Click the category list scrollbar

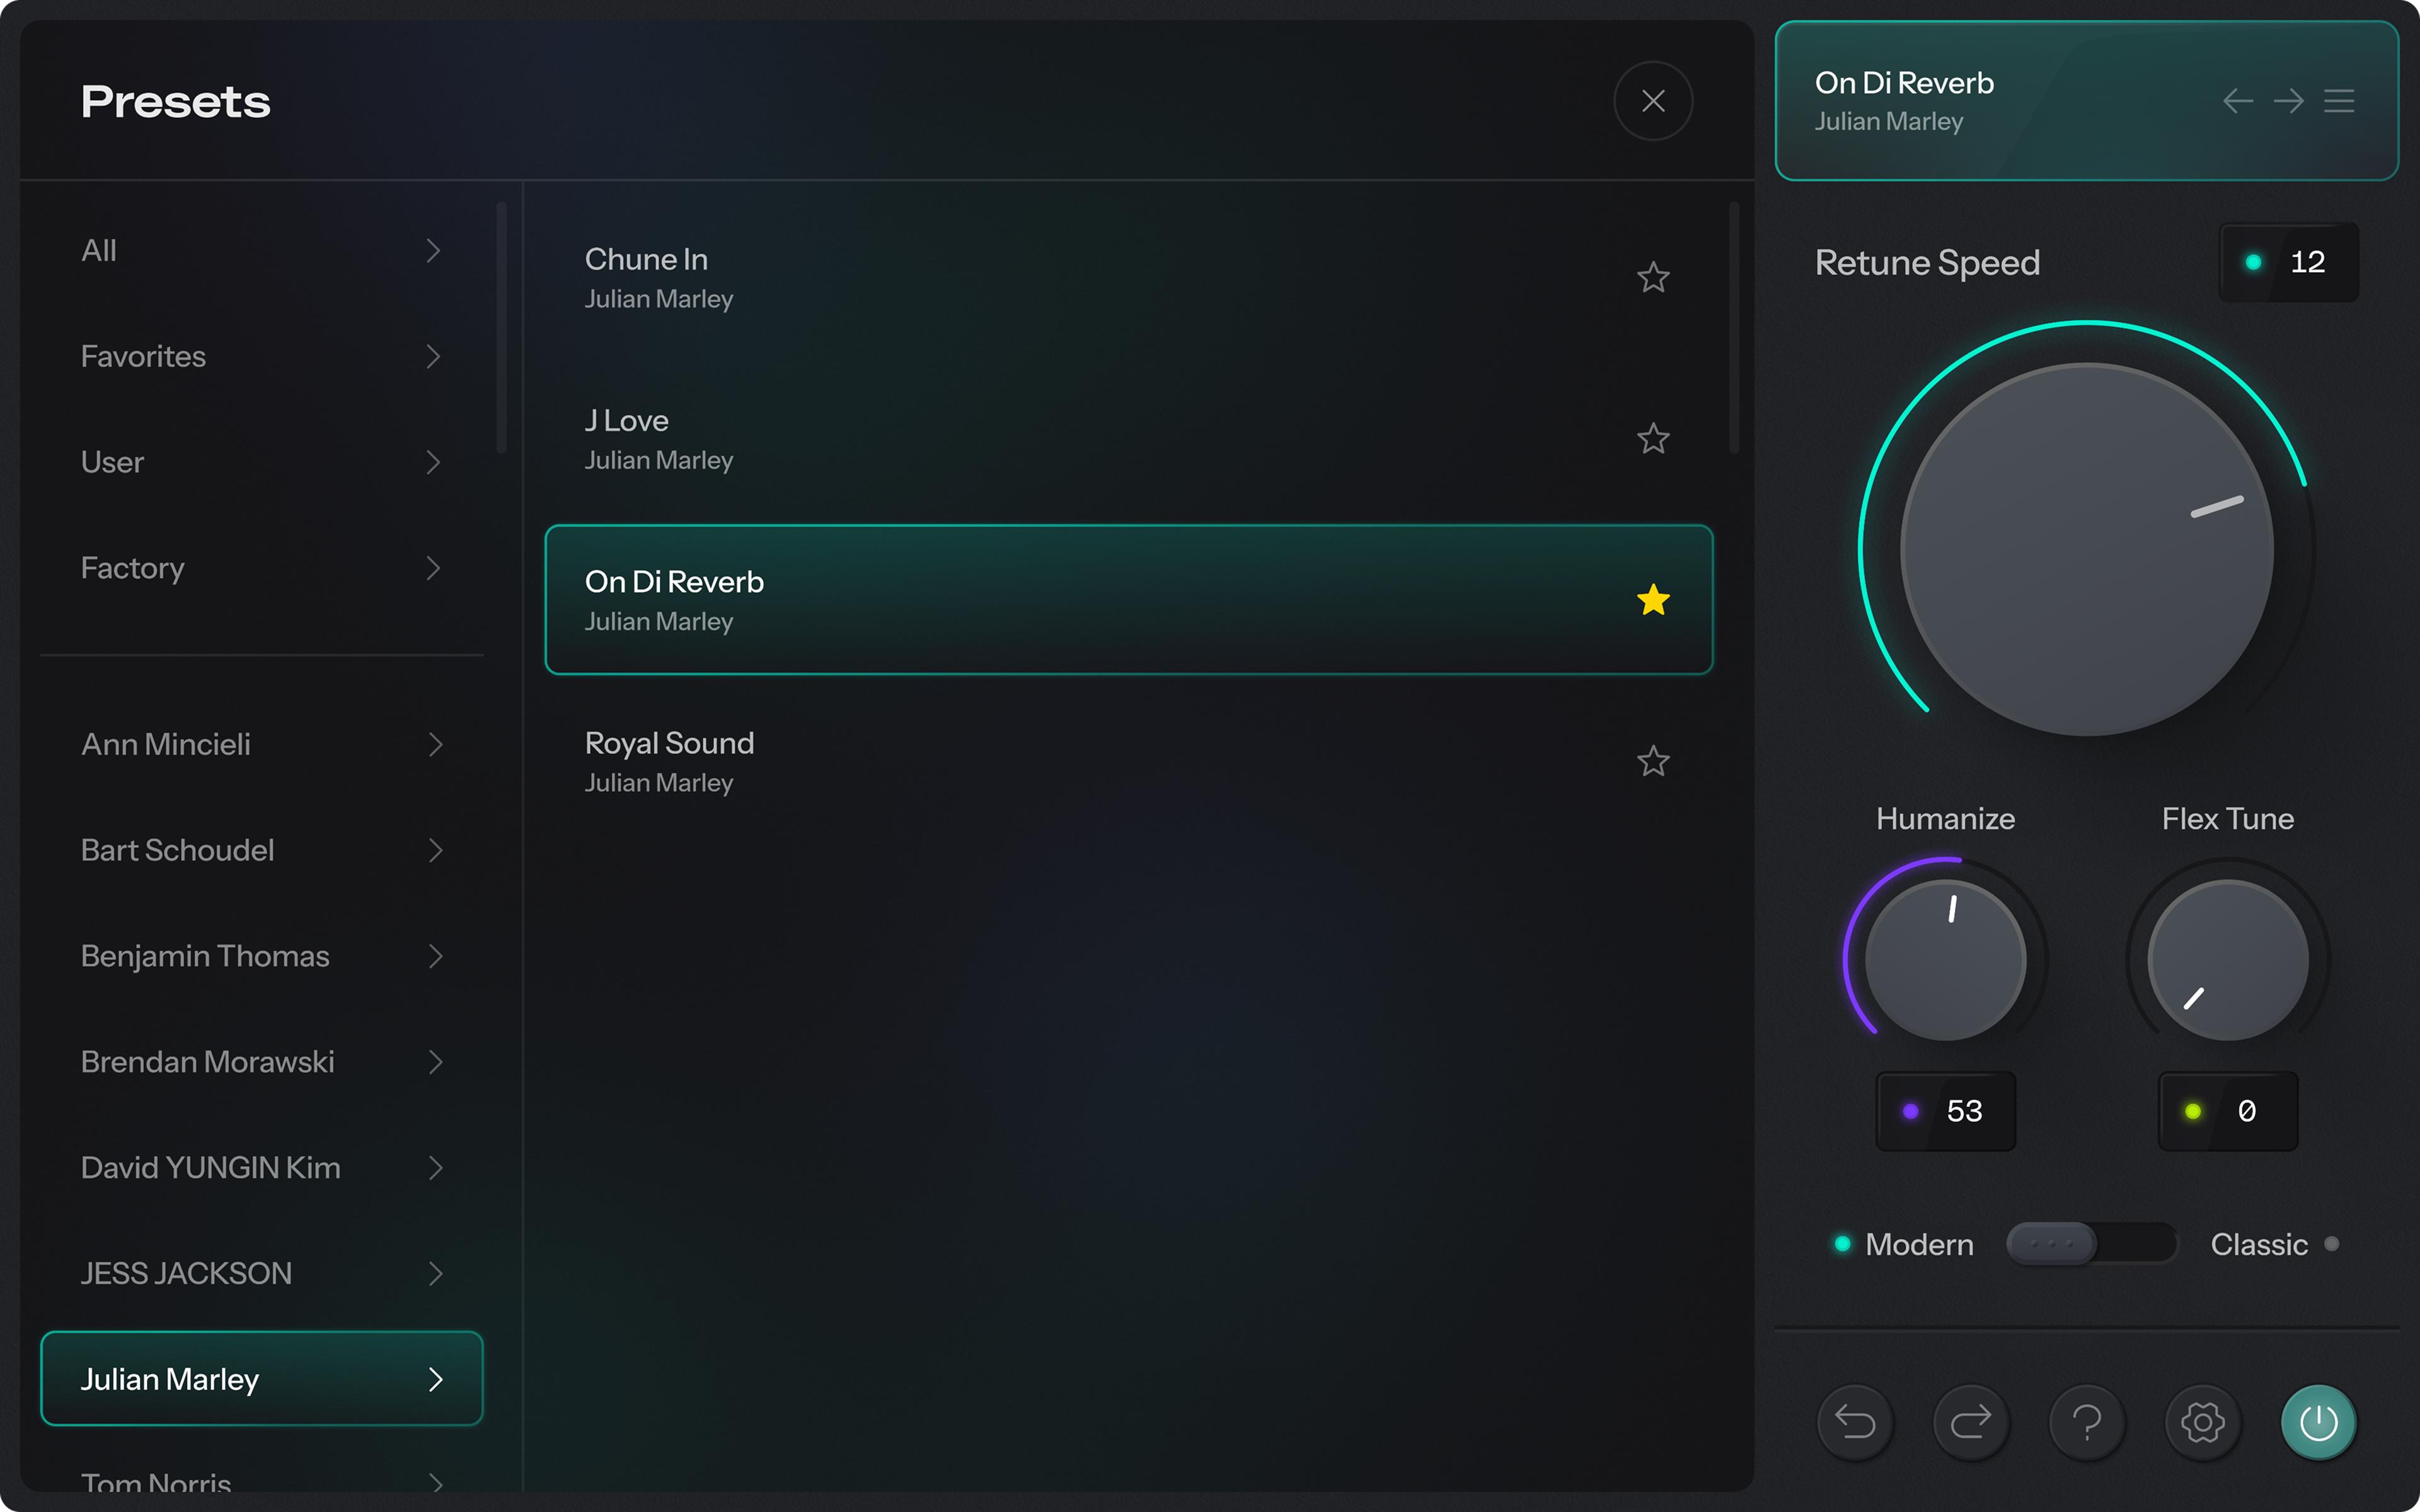501,328
